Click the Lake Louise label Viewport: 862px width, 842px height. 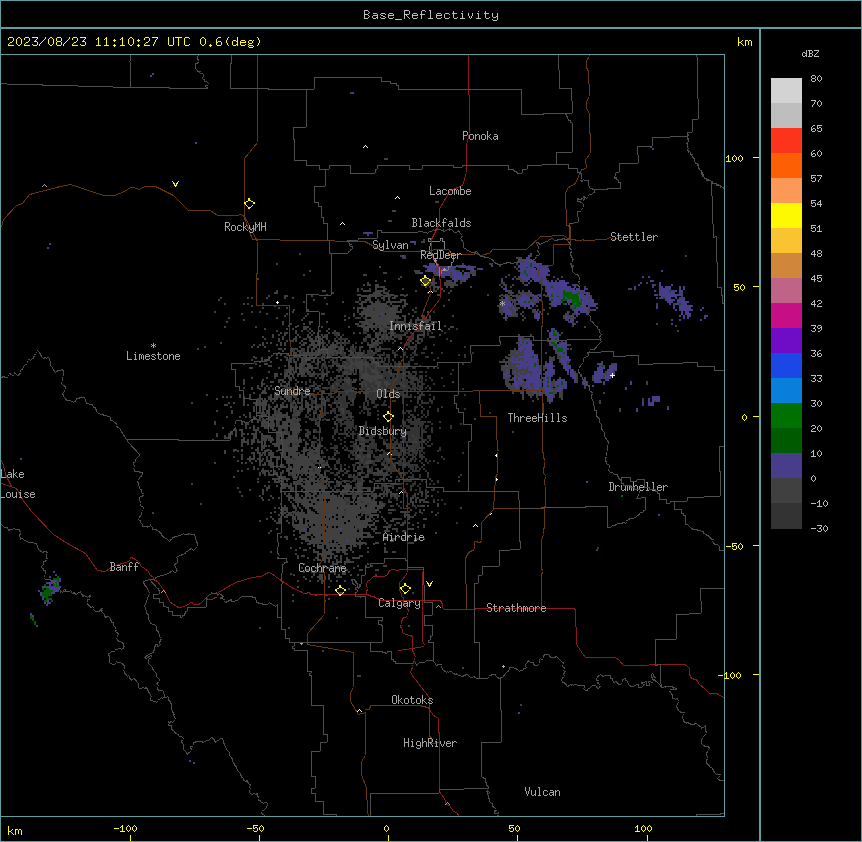click(x=18, y=484)
